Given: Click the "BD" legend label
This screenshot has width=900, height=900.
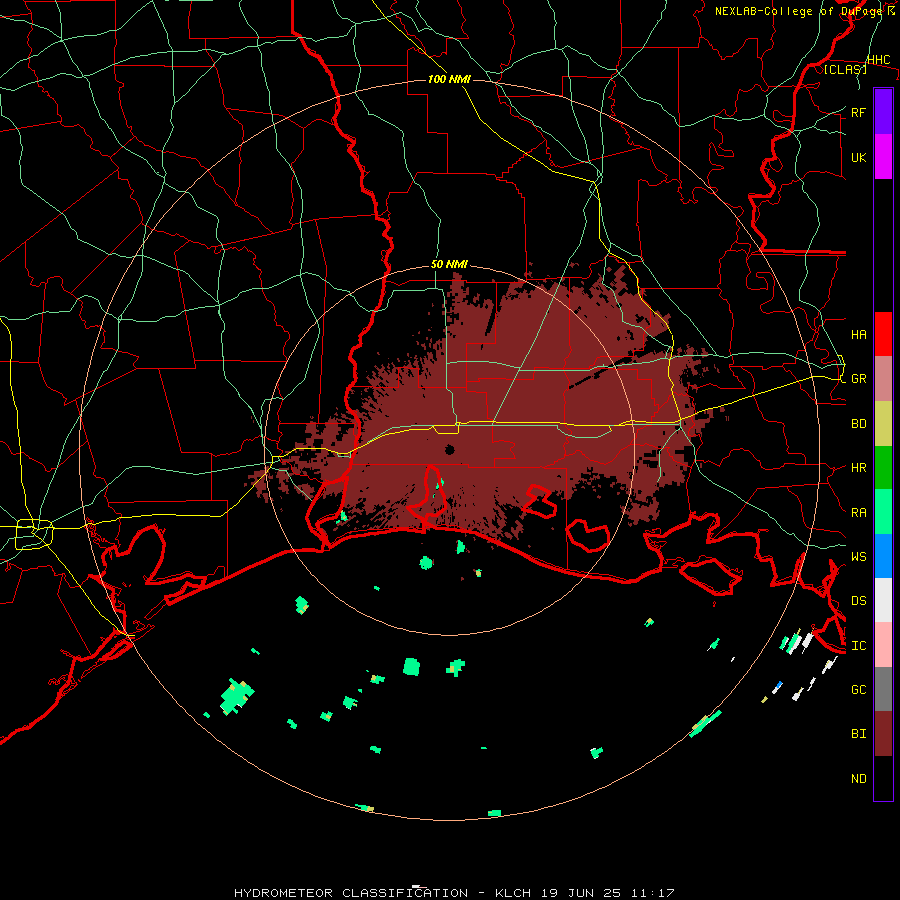Looking at the screenshot, I should (x=858, y=424).
